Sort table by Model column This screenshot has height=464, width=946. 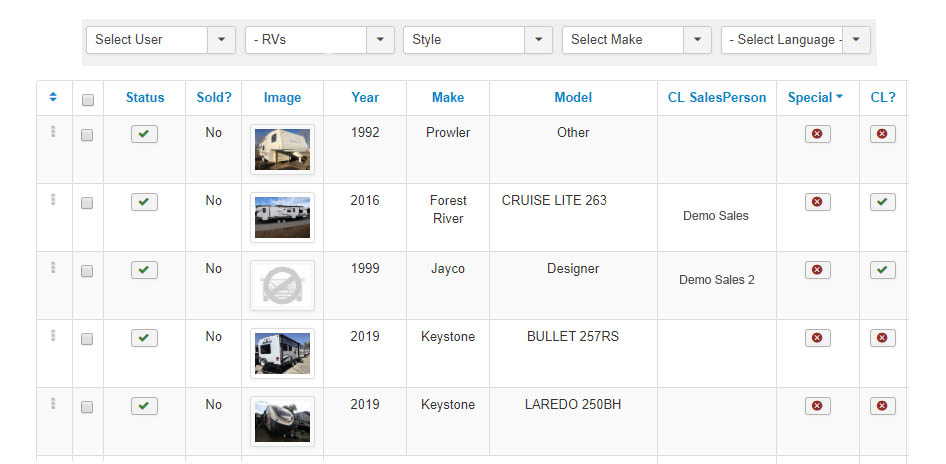coord(573,98)
